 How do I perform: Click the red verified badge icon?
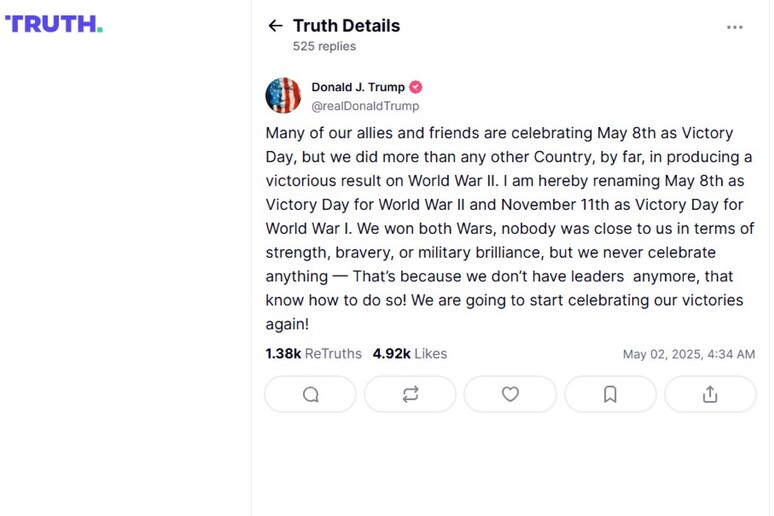pyautogui.click(x=416, y=87)
